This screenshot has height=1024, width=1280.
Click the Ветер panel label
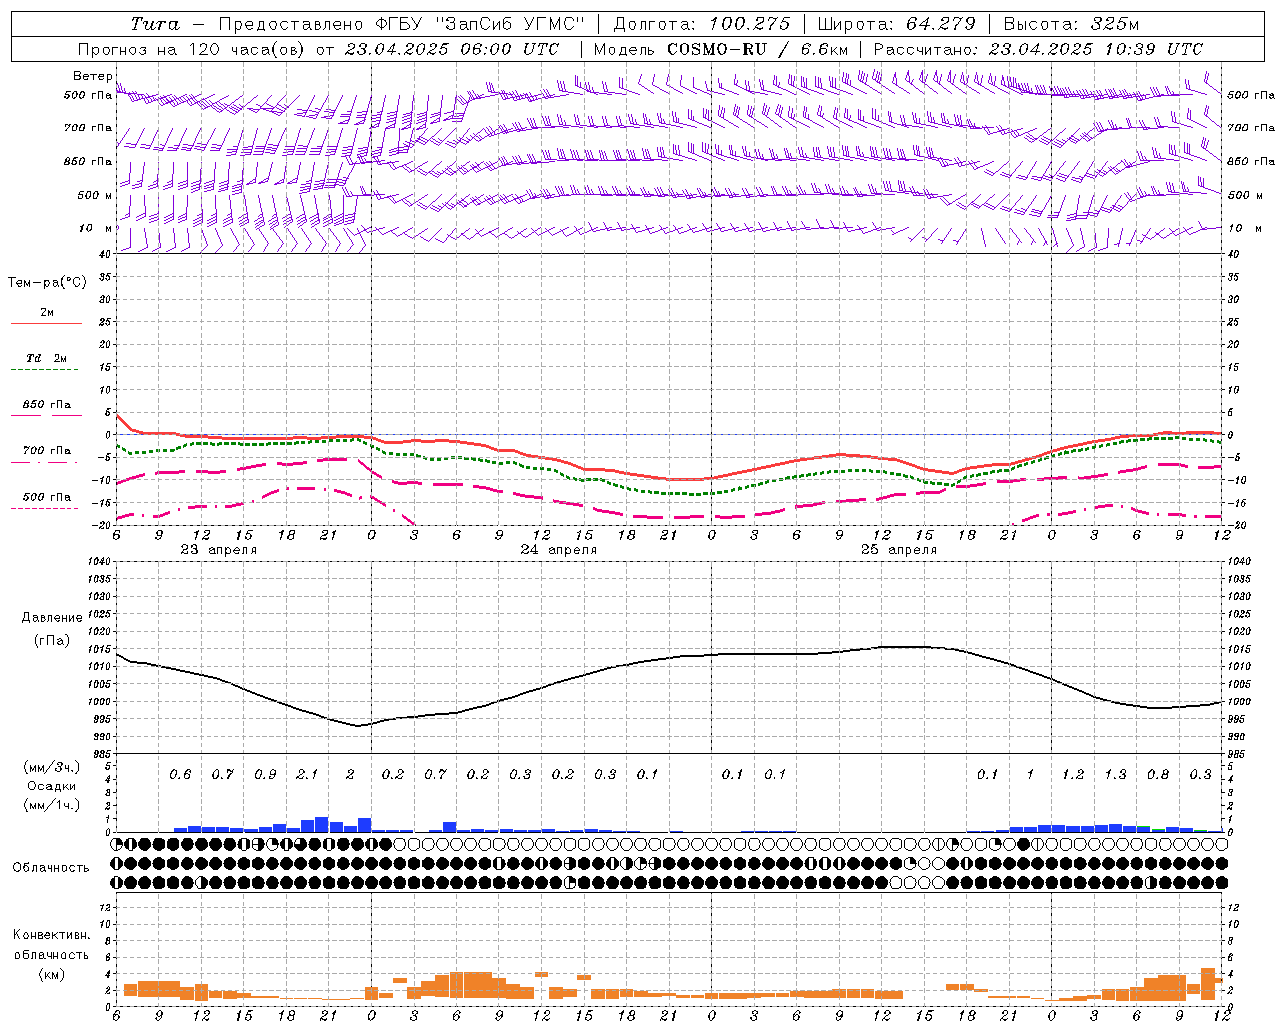[93, 76]
